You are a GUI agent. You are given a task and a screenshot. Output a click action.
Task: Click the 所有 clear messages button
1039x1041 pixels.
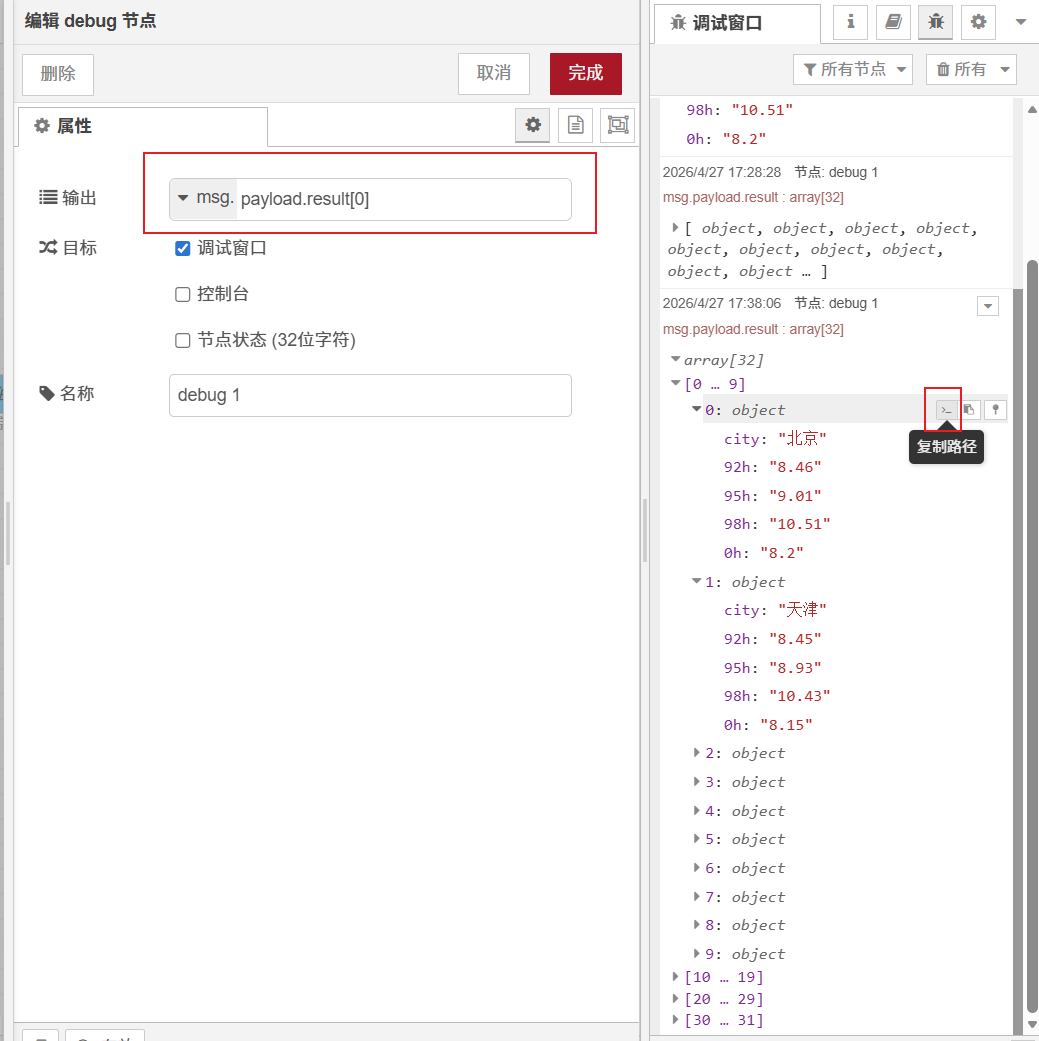961,69
